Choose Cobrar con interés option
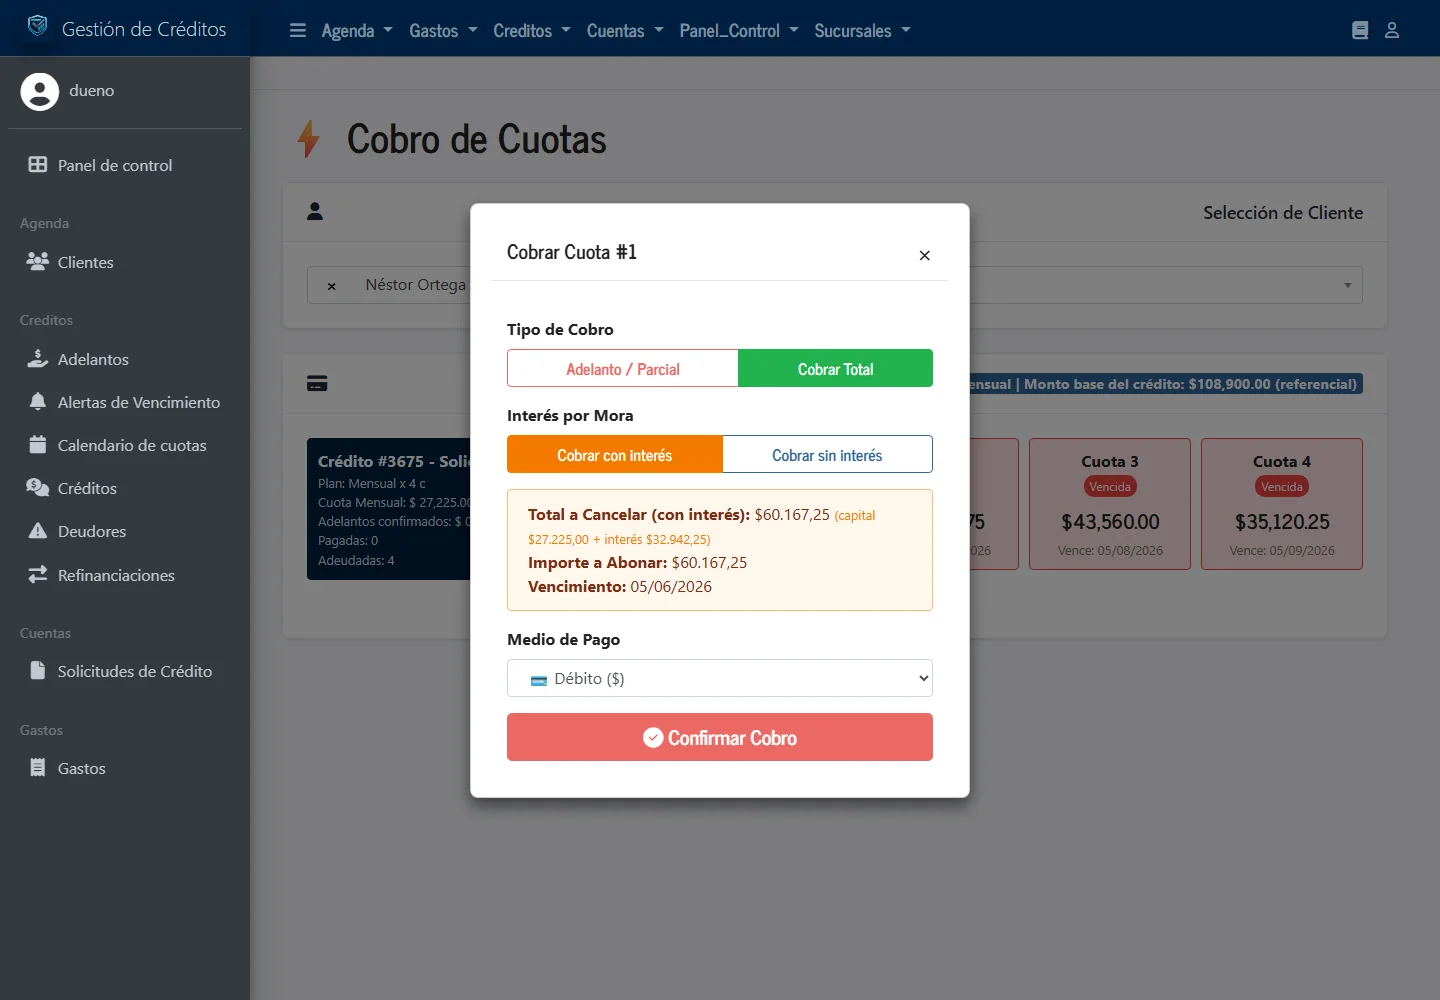This screenshot has width=1440, height=1000. click(x=615, y=455)
